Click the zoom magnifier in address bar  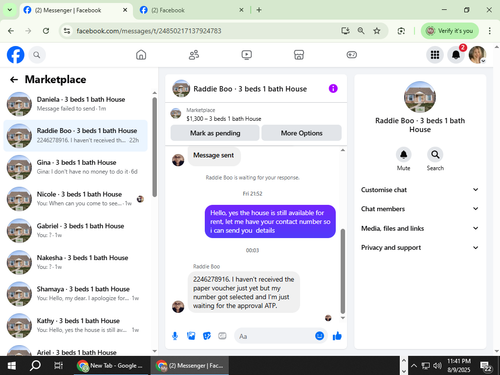361,31
